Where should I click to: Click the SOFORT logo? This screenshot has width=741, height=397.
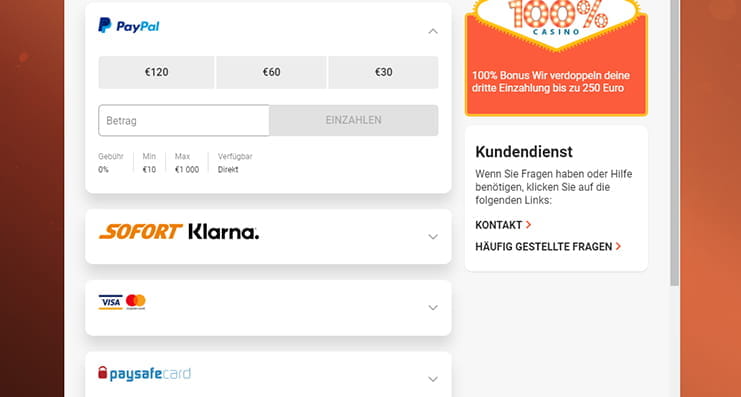click(141, 232)
